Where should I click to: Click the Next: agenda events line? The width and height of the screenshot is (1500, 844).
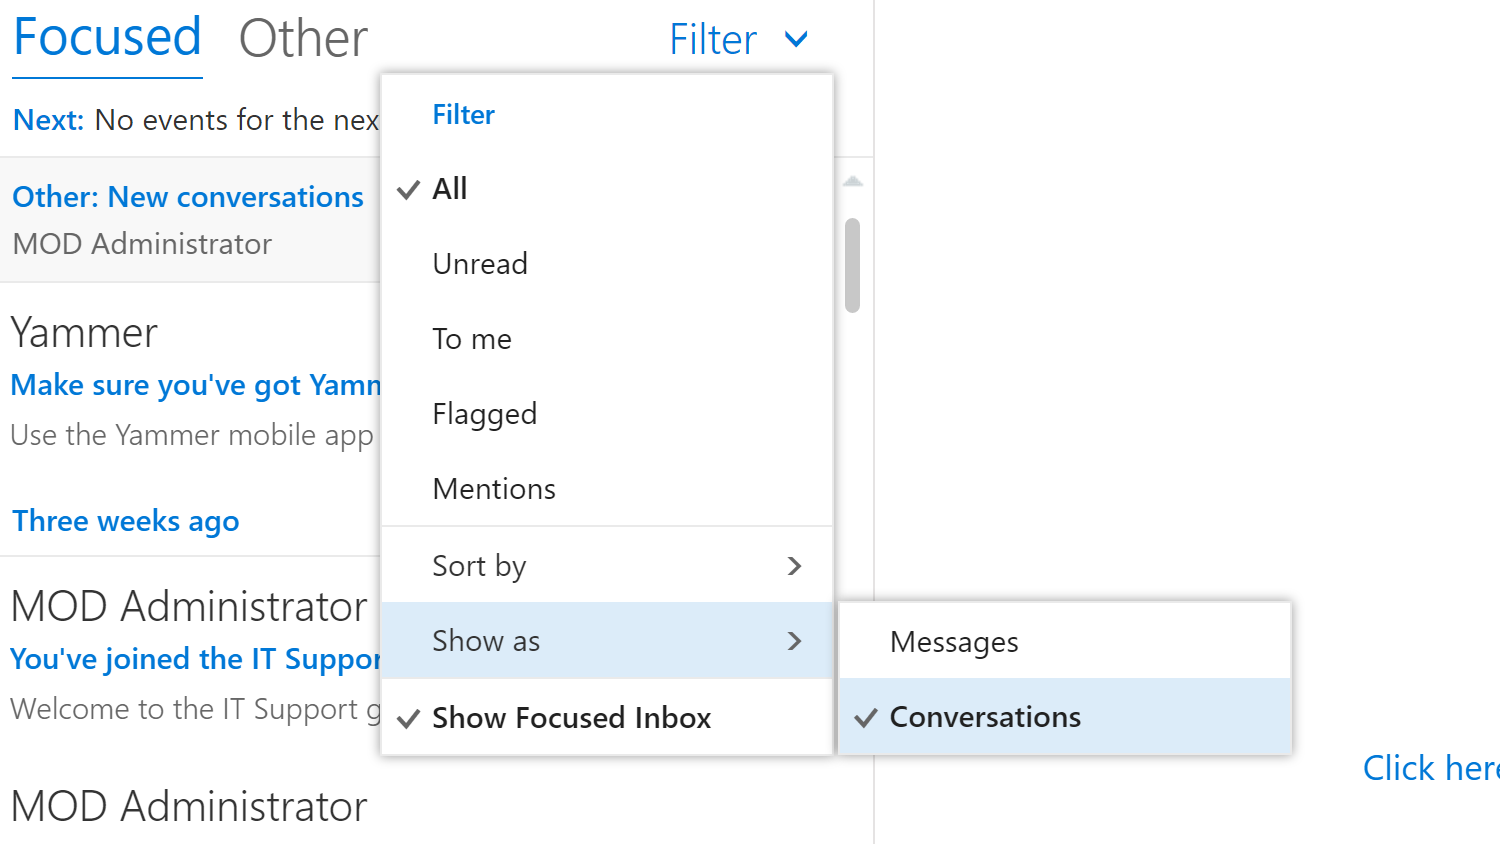tap(196, 120)
